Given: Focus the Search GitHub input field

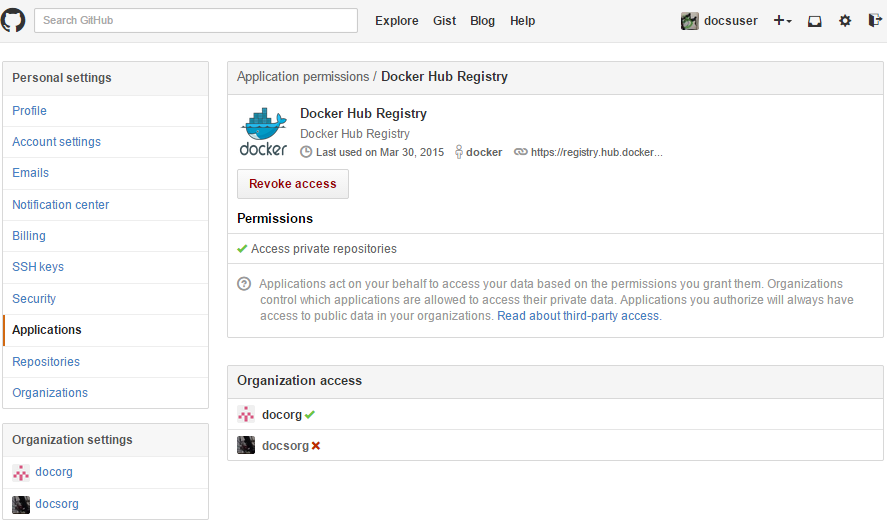Looking at the screenshot, I should coord(196,21).
